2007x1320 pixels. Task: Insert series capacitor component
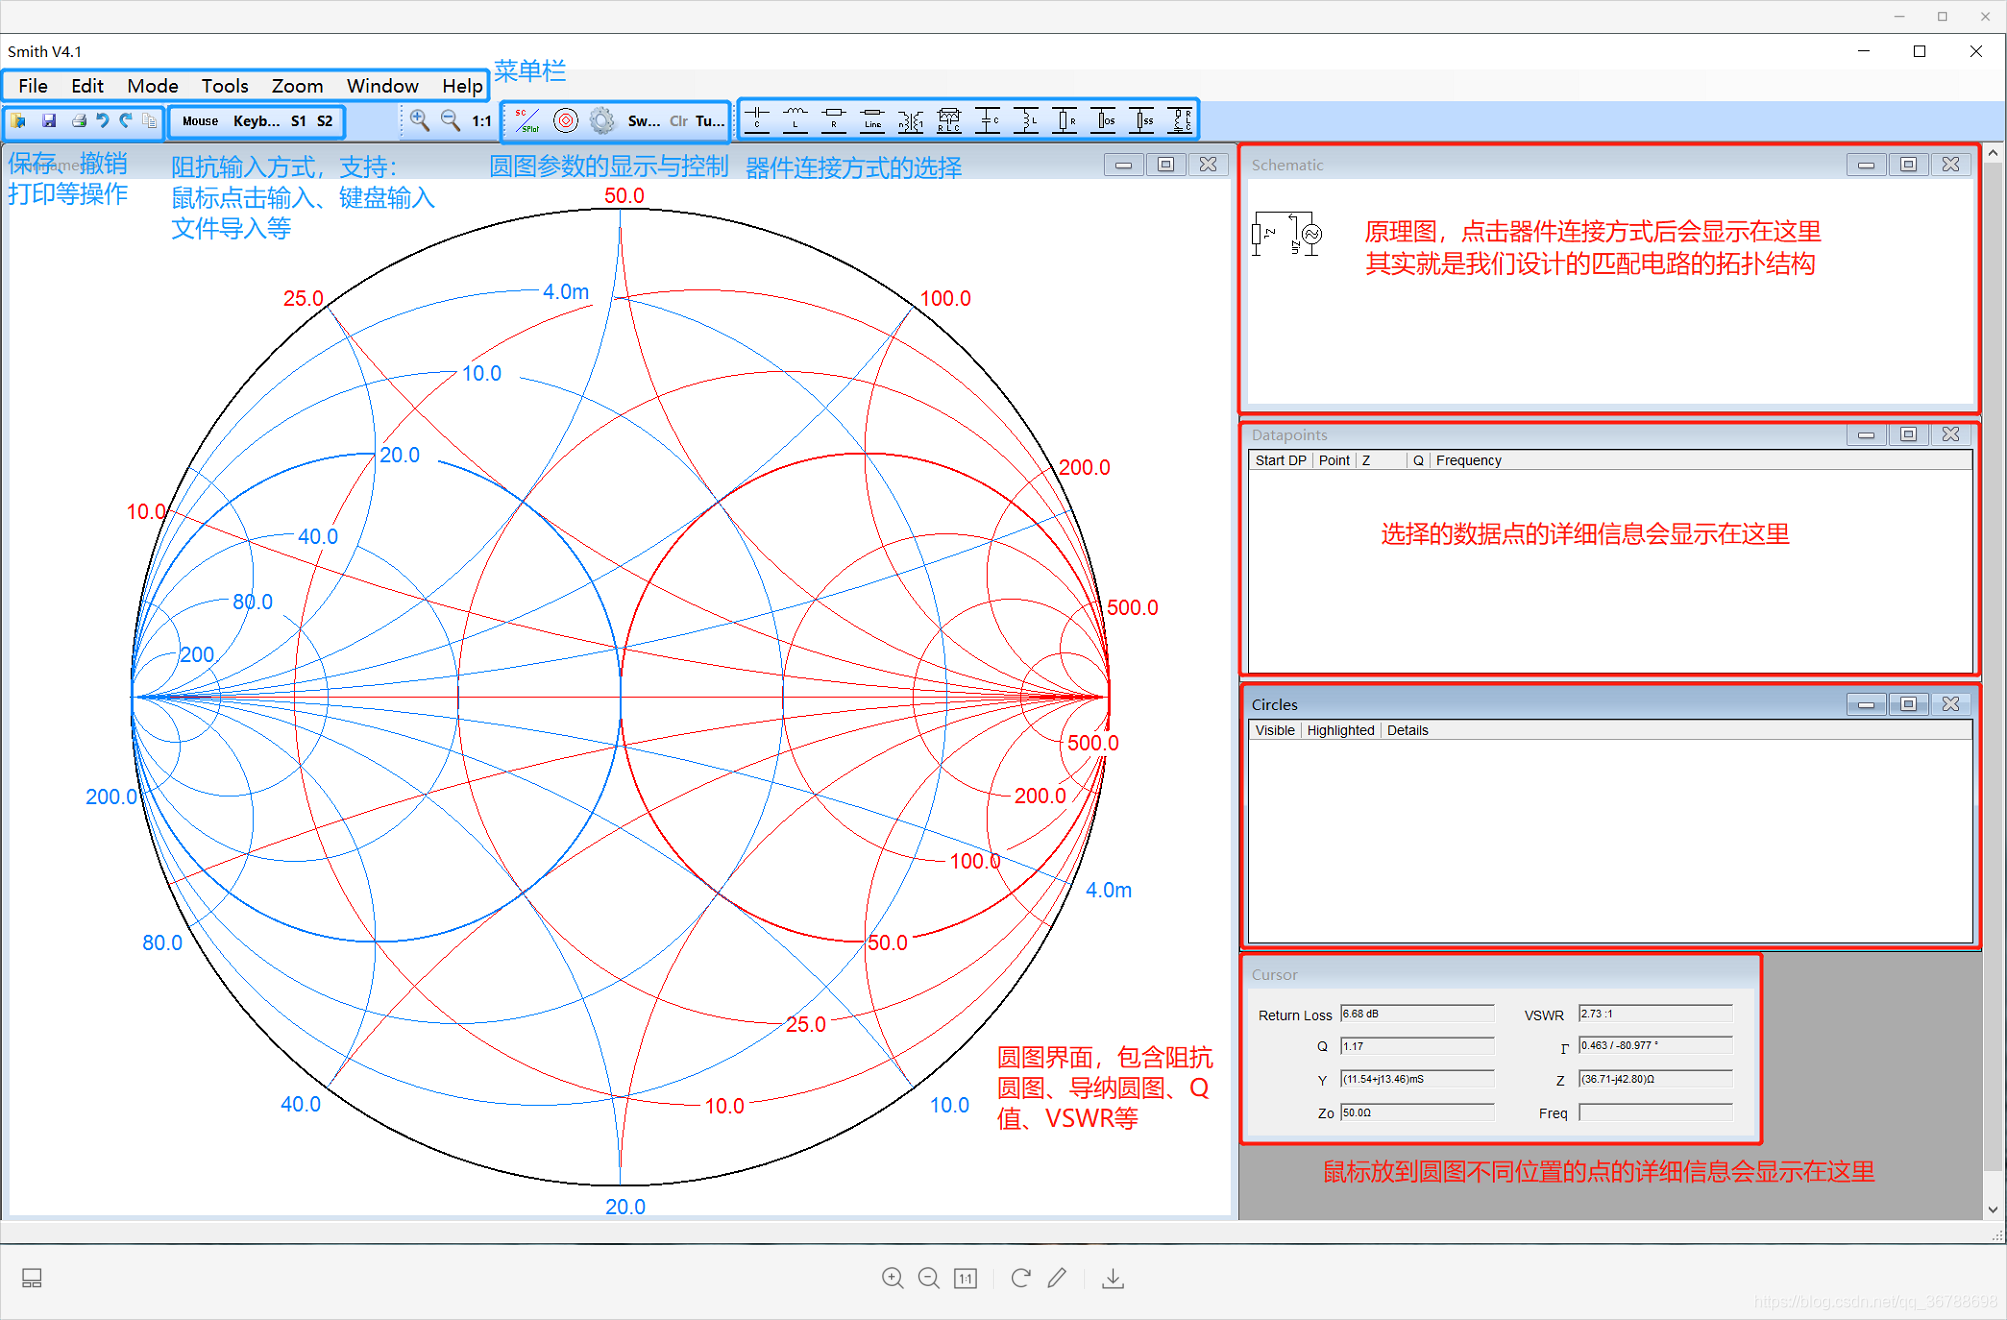coord(757,120)
